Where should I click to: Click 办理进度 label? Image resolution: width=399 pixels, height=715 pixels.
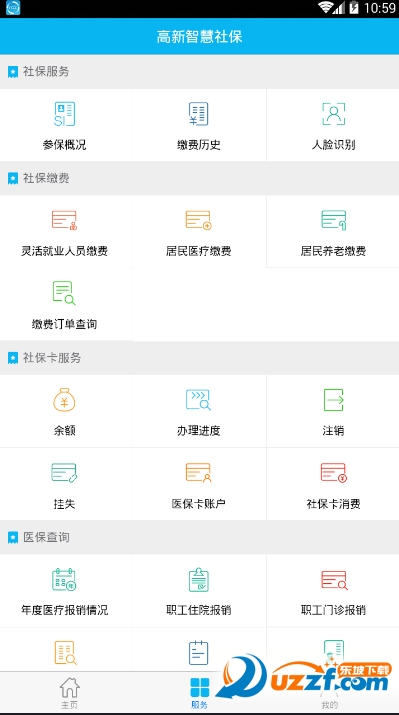(199, 430)
